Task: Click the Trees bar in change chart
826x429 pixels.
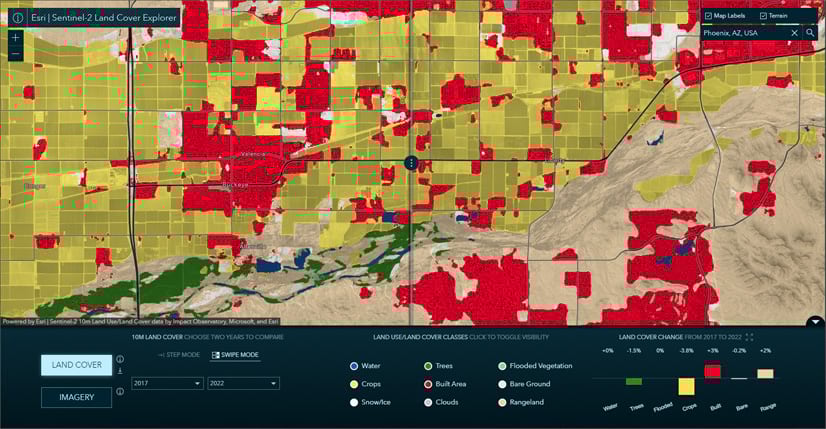Action: pos(634,382)
